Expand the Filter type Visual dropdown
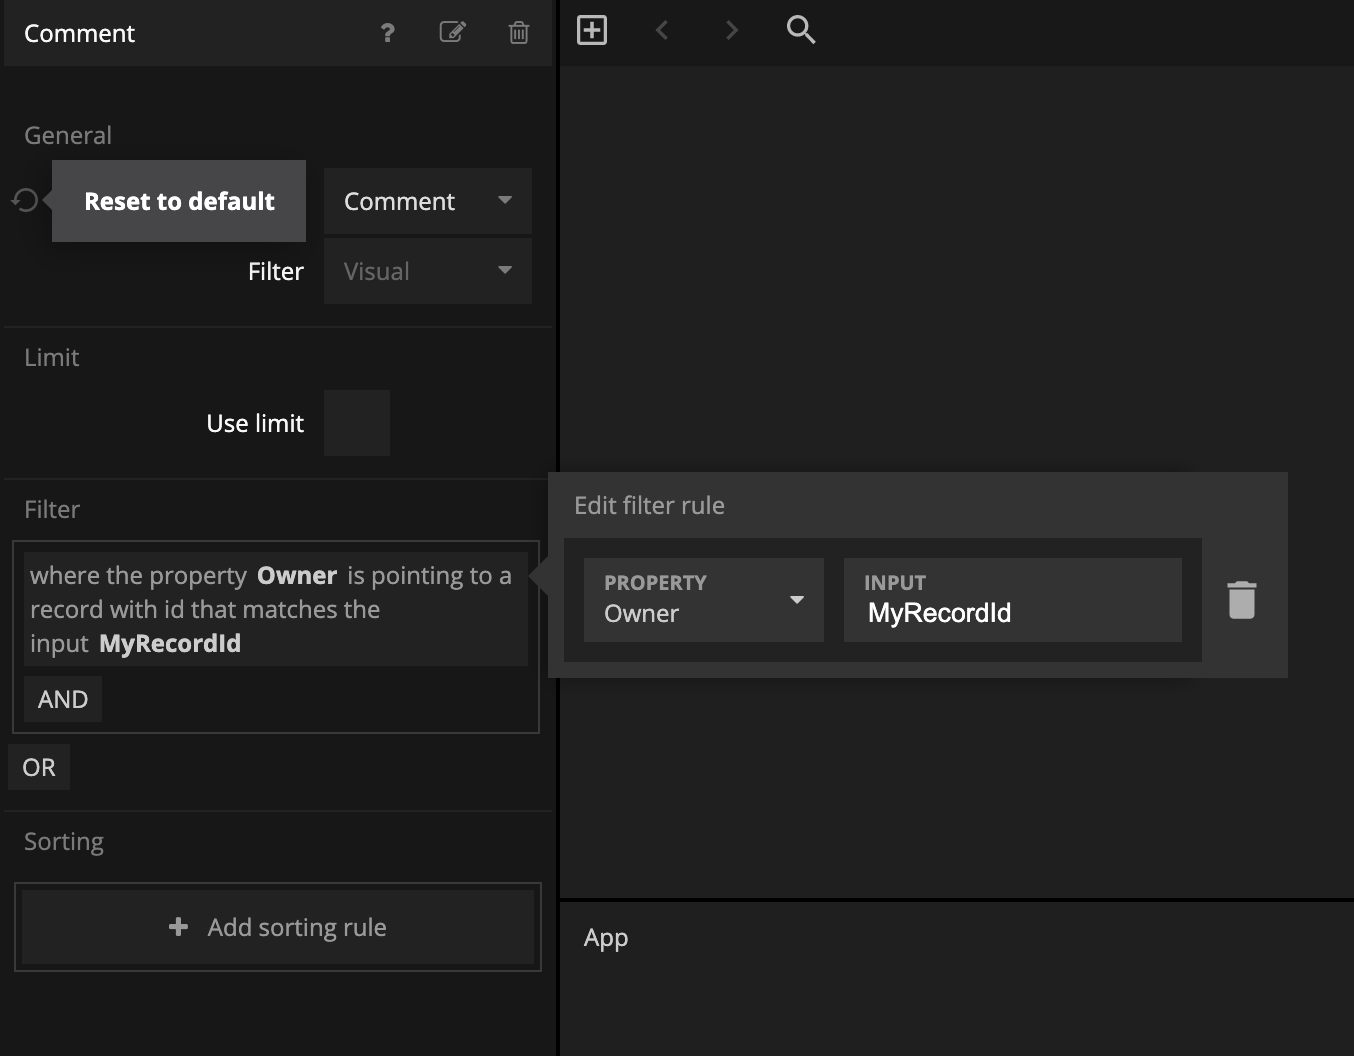 (428, 271)
